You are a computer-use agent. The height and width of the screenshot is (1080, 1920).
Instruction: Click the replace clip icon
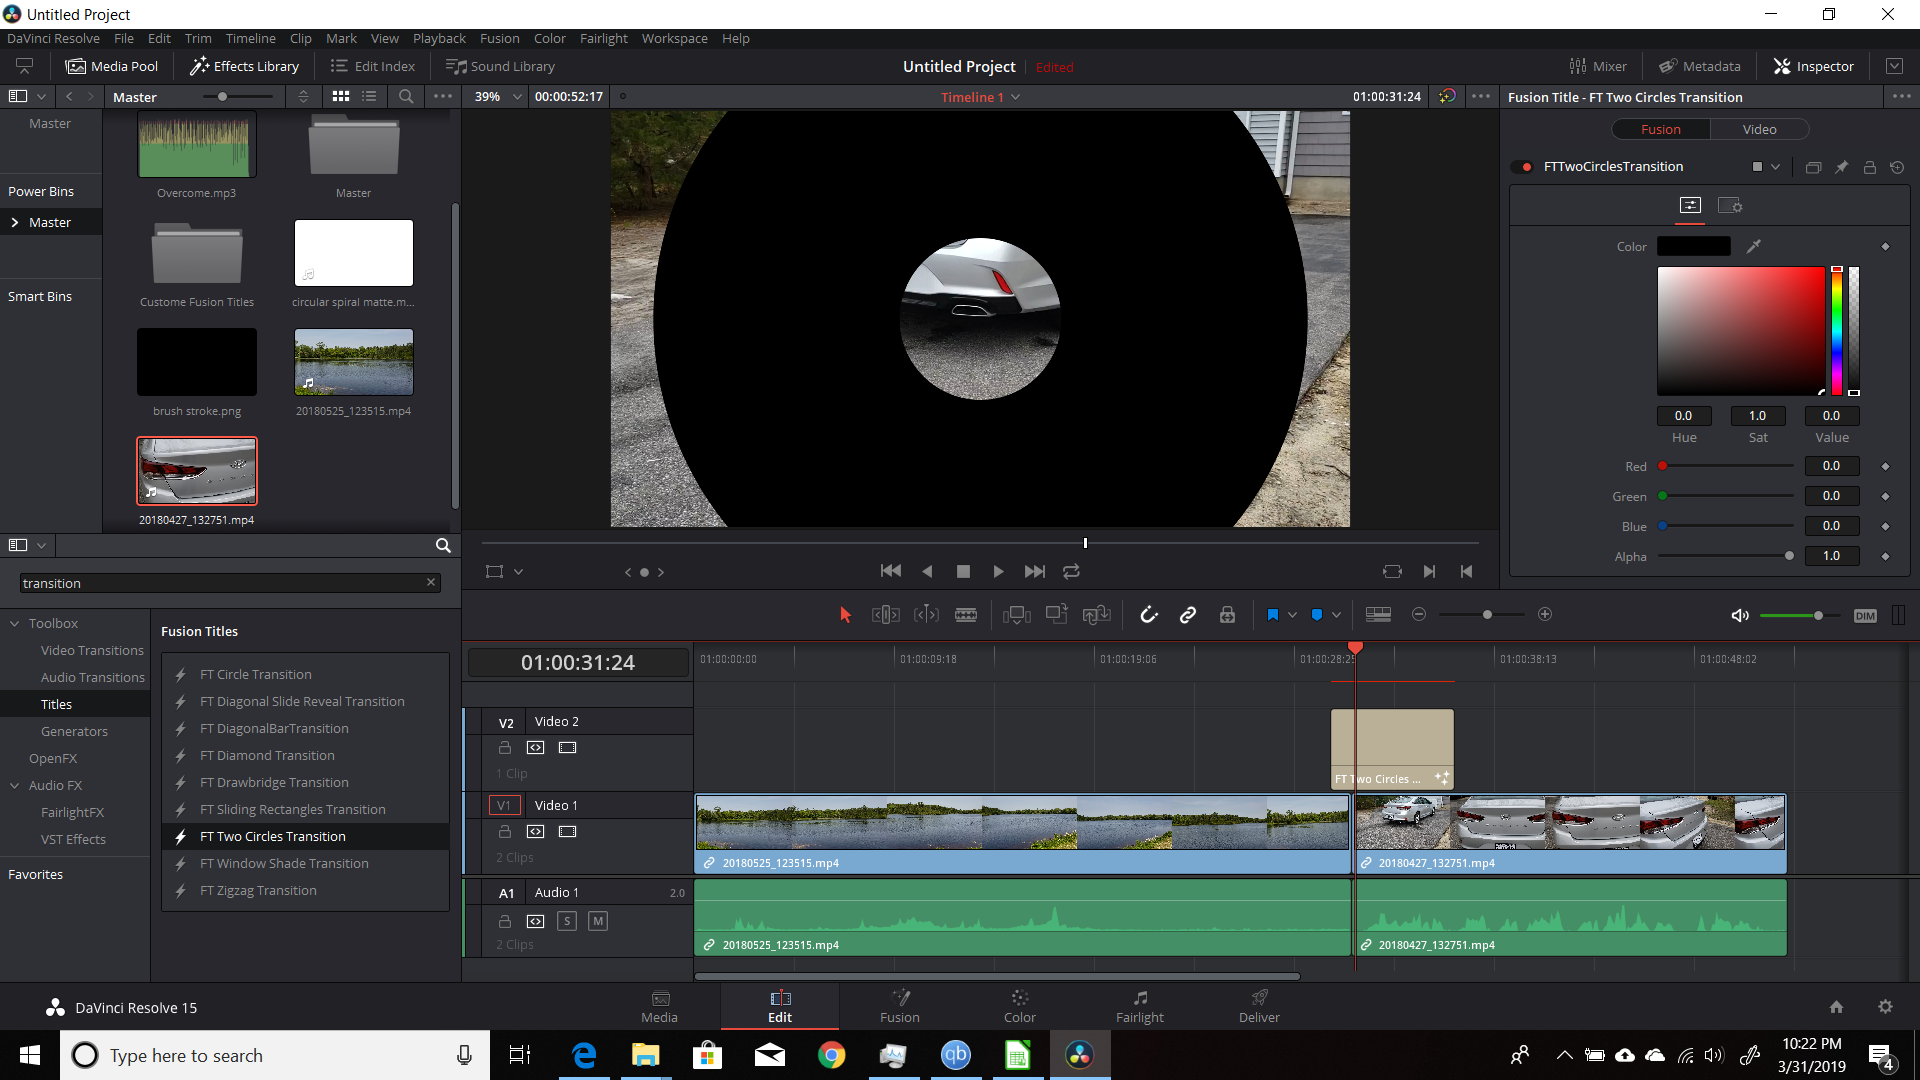coord(1097,615)
